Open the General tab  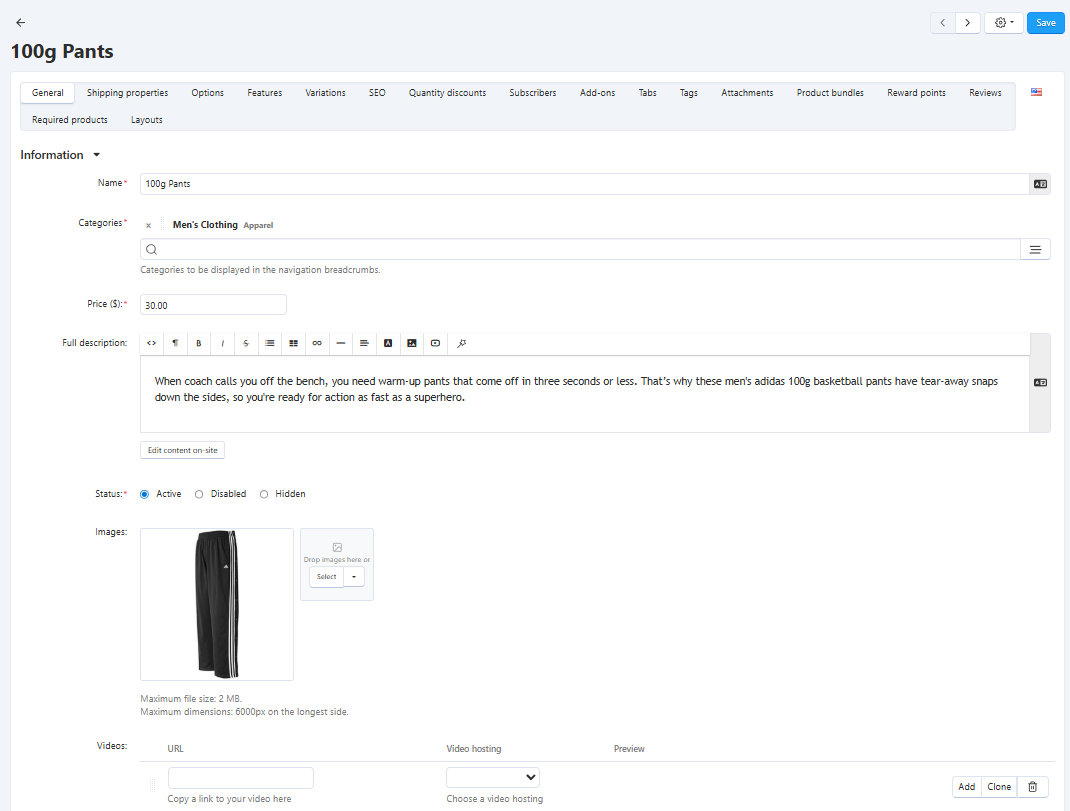pyautogui.click(x=48, y=93)
